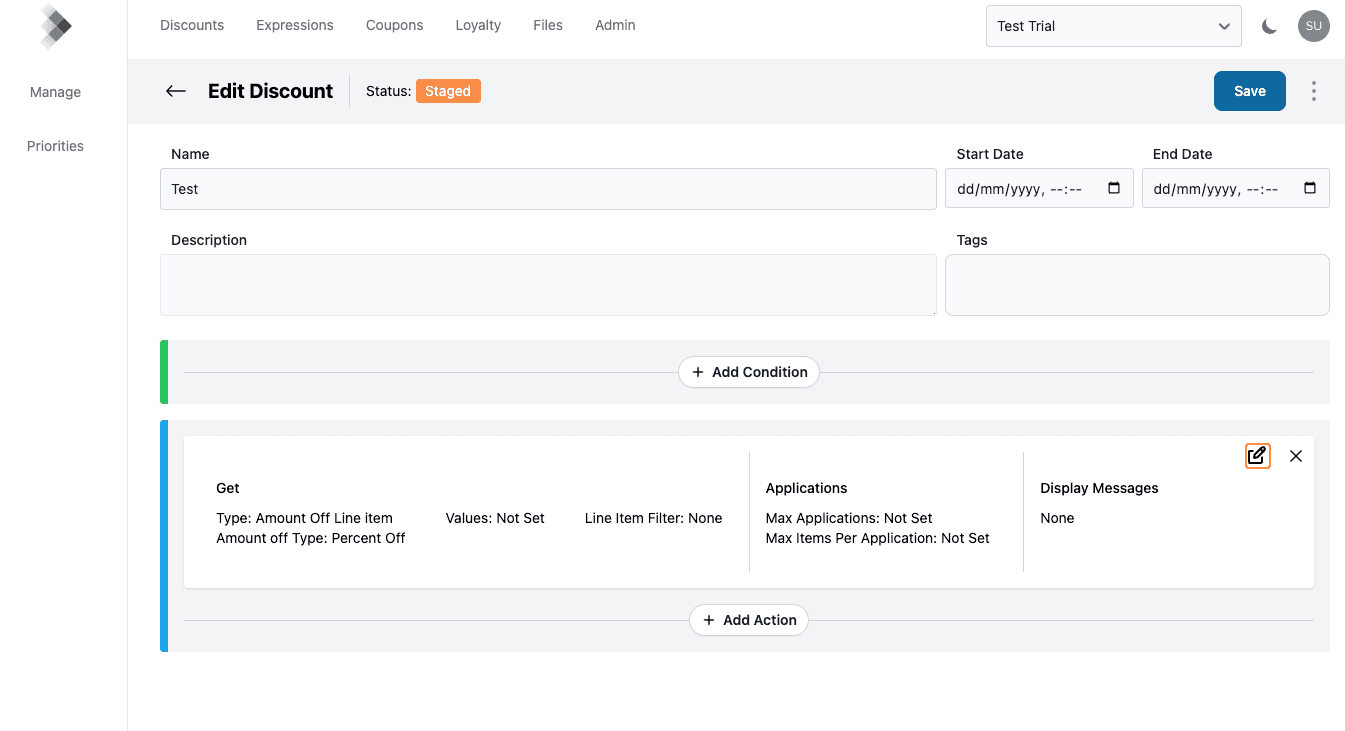Click the back arrow beside Edit Discount

tap(176, 91)
